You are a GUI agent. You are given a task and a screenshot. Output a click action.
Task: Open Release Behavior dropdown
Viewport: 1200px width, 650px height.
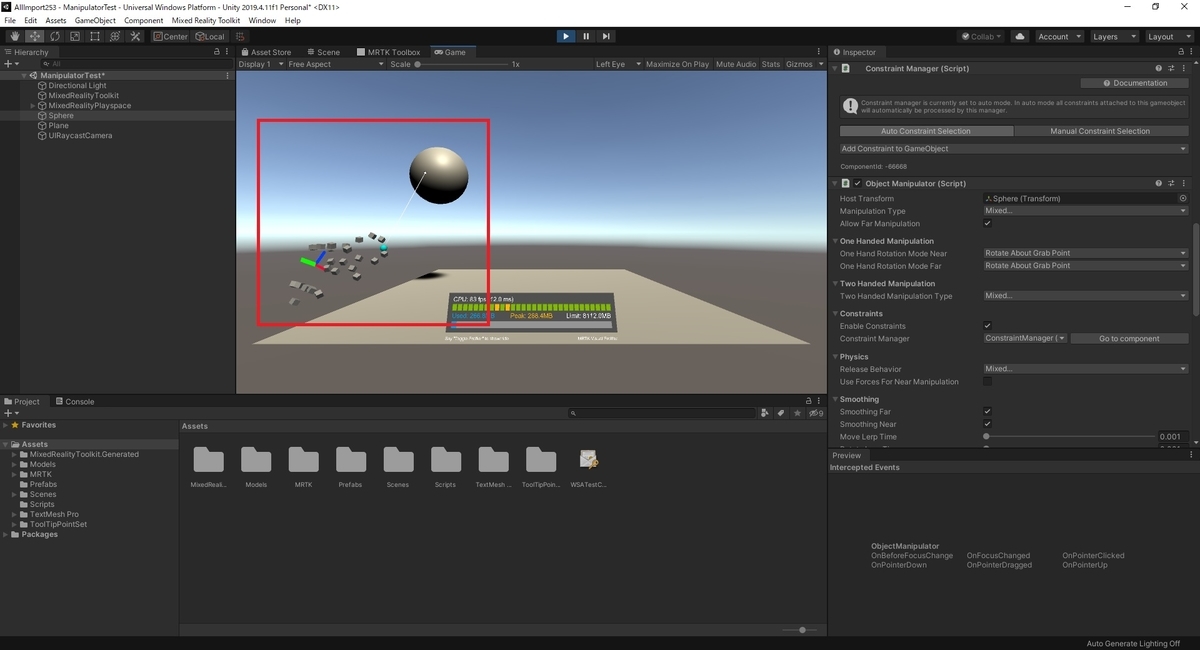(x=1085, y=369)
